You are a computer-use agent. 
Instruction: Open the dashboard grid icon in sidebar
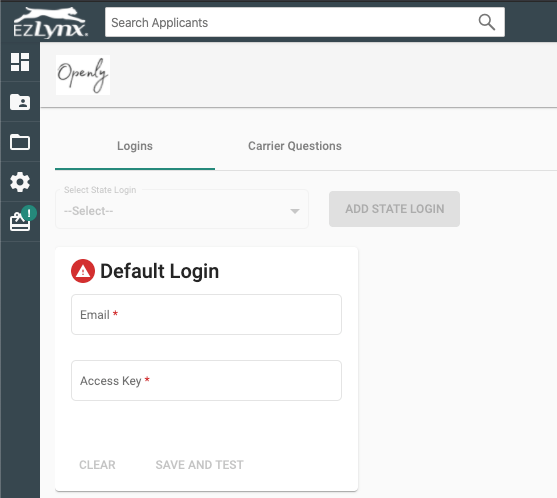pyautogui.click(x=20, y=62)
